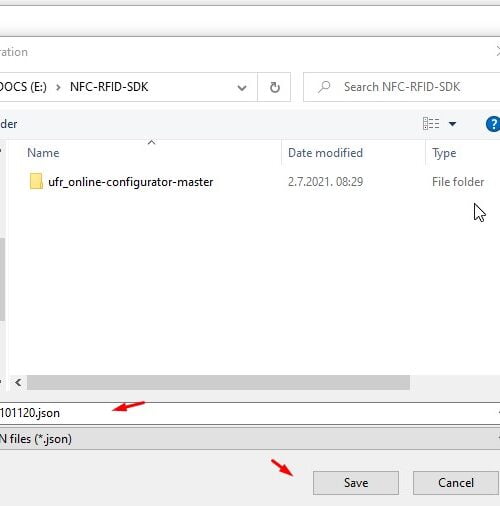500x506 pixels.
Task: Open the help question mark icon
Action: [x=493, y=124]
